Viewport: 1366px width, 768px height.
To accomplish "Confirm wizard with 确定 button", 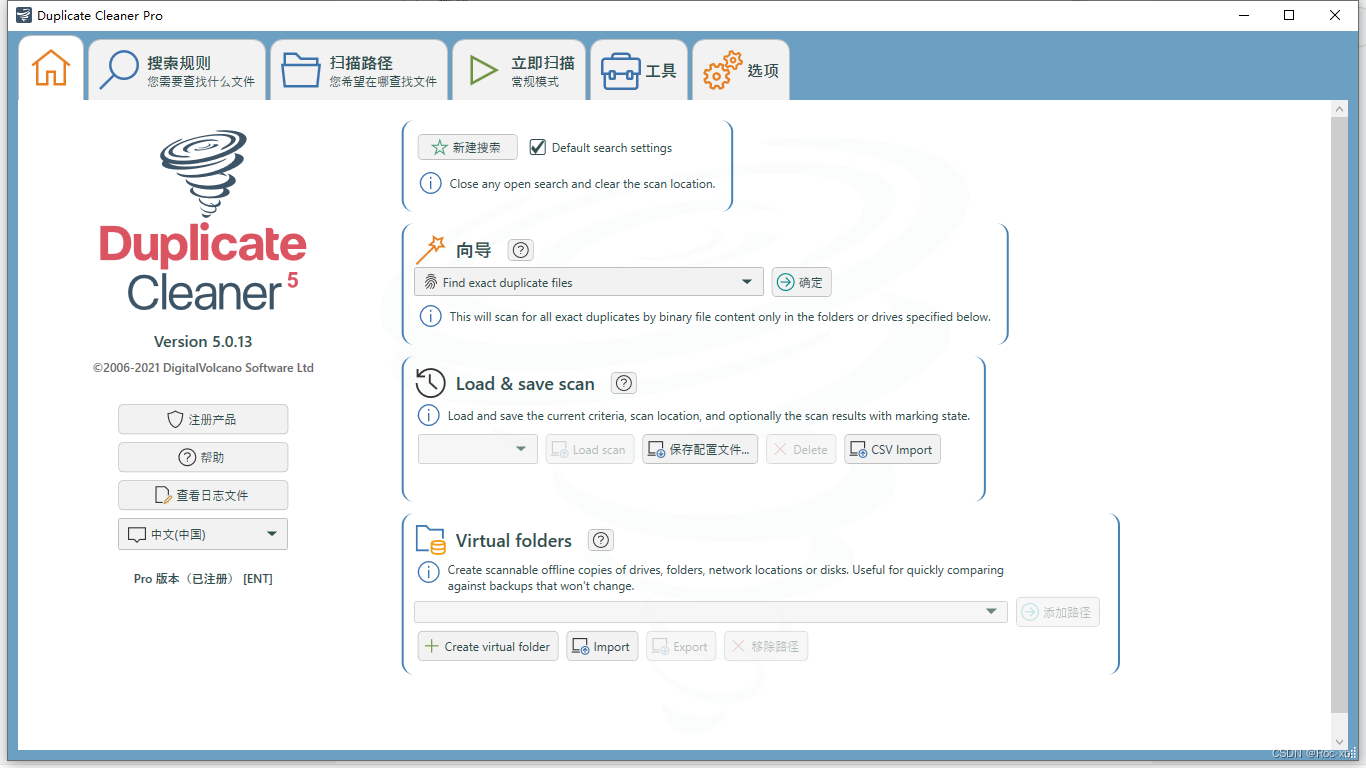I will [801, 282].
